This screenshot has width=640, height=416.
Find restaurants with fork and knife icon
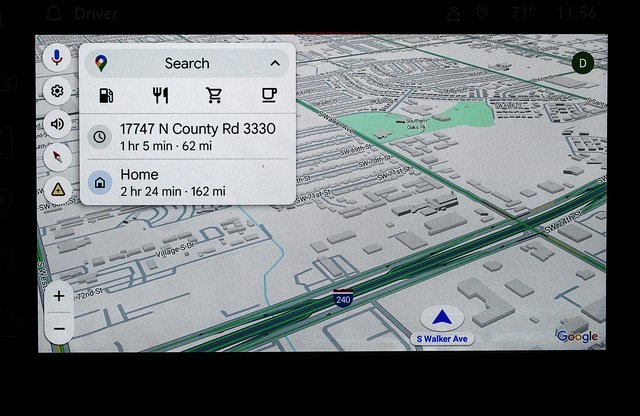(x=160, y=96)
